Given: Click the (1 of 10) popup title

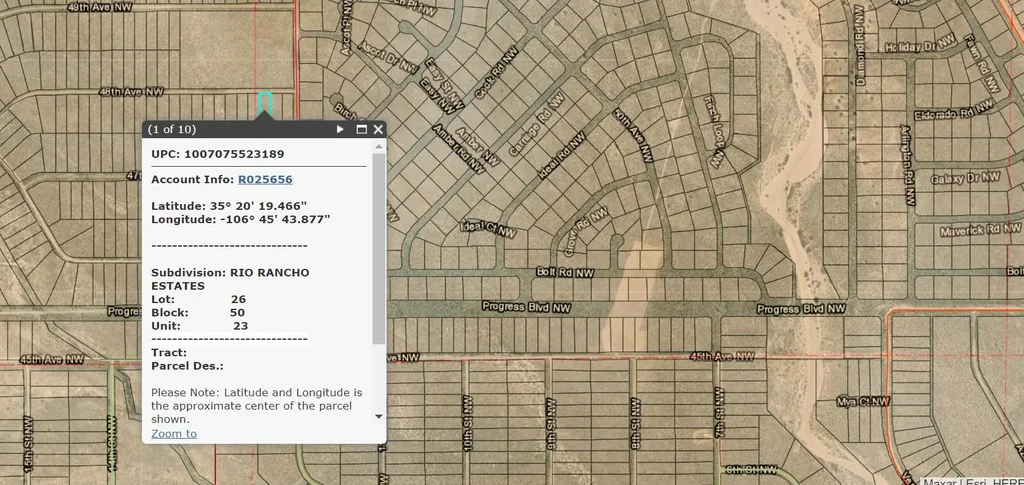Looking at the screenshot, I should point(172,129).
